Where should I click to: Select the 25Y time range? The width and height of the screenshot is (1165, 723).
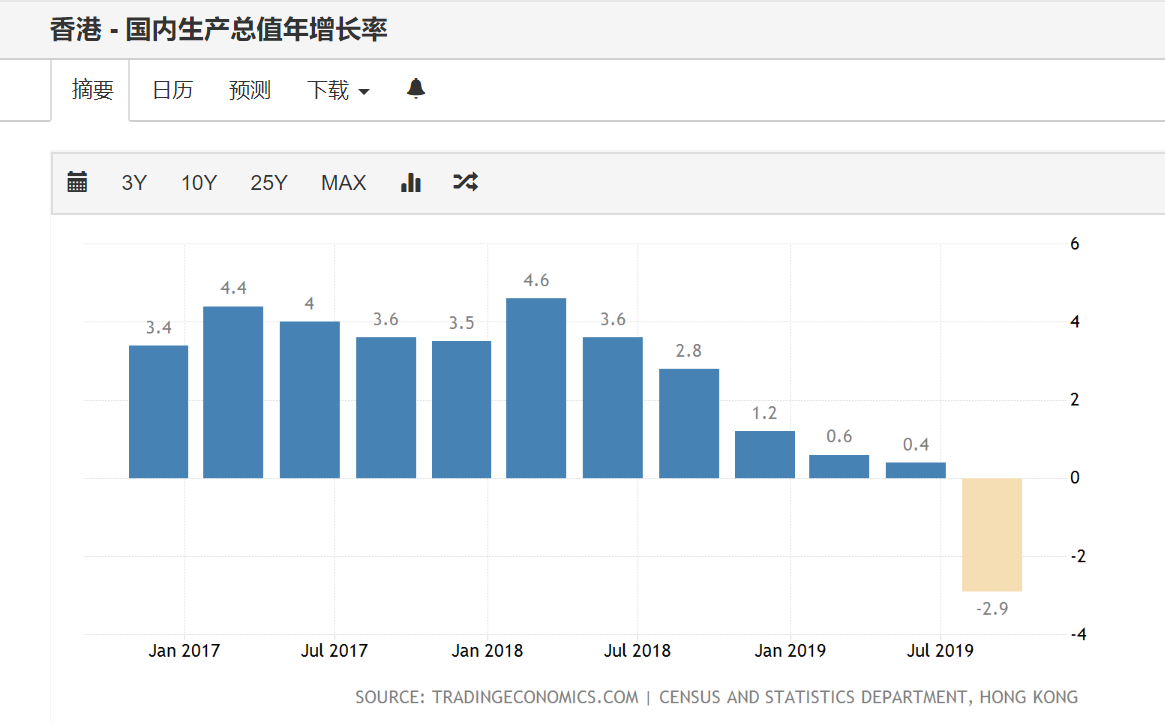point(268,183)
